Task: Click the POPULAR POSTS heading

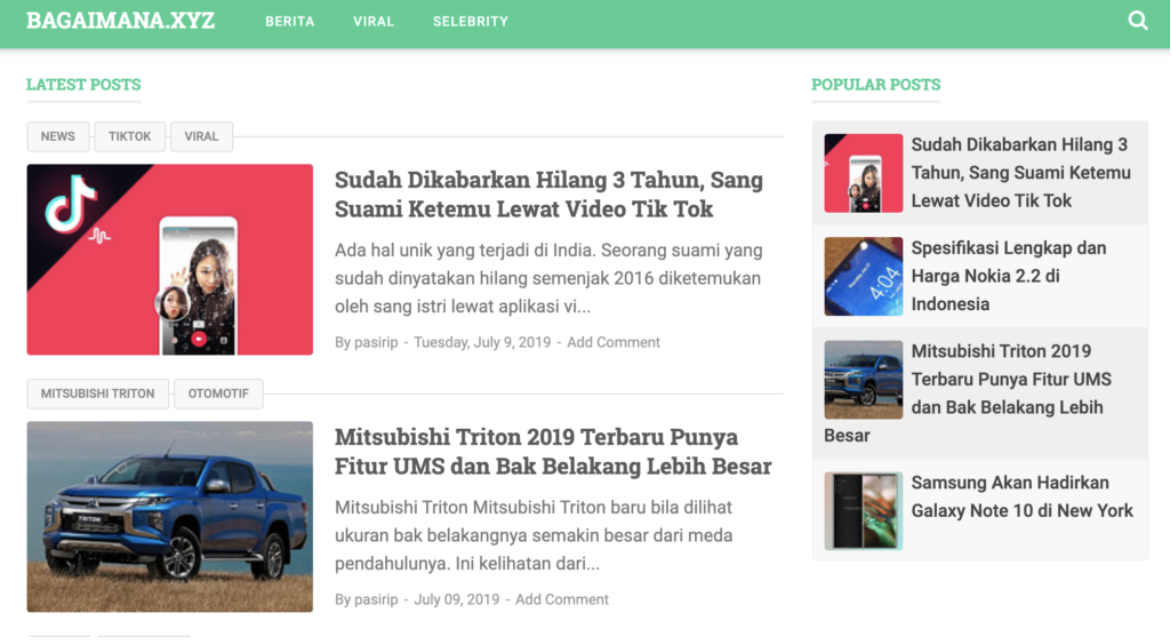Action: [x=876, y=84]
